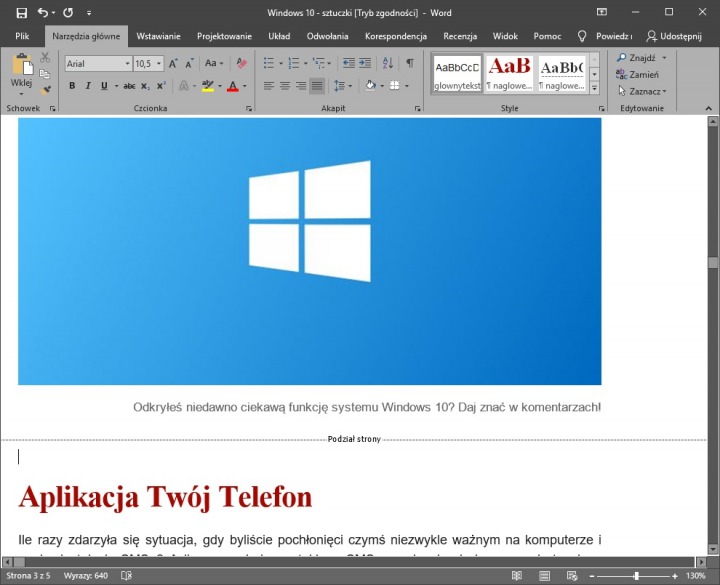
Task: Open the Arial font name dropdown
Action: (x=127, y=63)
